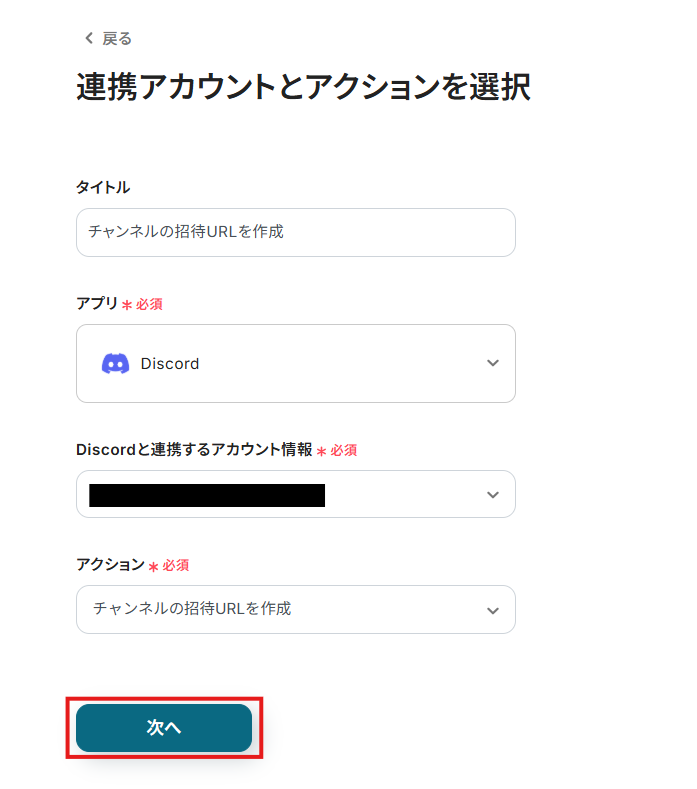The width and height of the screenshot is (697, 789).
Task: Click the Discord logo icon
Action: (115, 364)
